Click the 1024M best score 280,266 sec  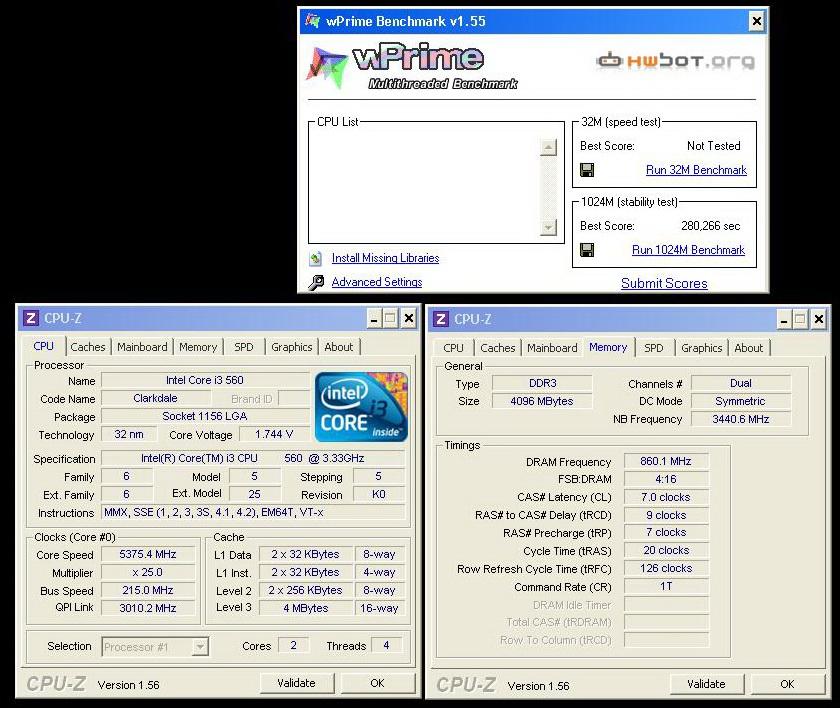coord(710,226)
